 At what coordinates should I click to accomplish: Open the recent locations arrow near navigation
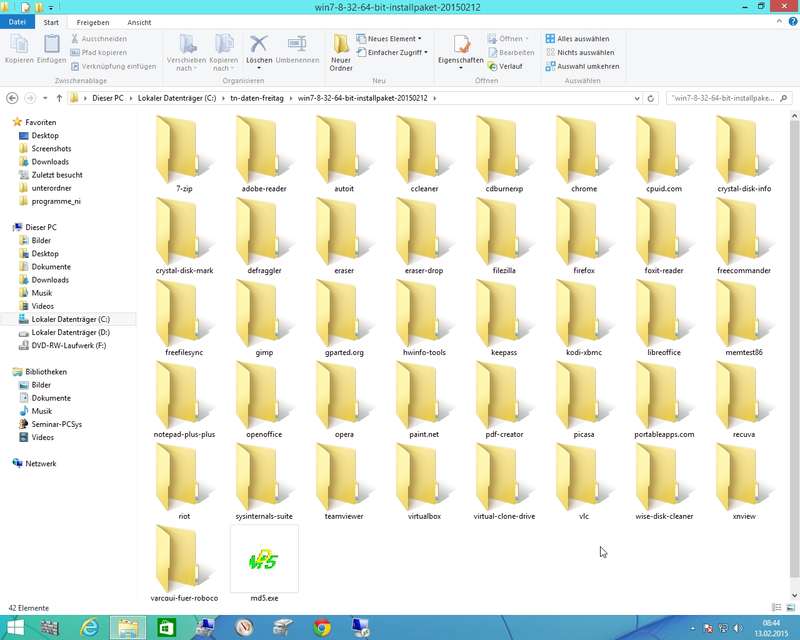coord(45,99)
